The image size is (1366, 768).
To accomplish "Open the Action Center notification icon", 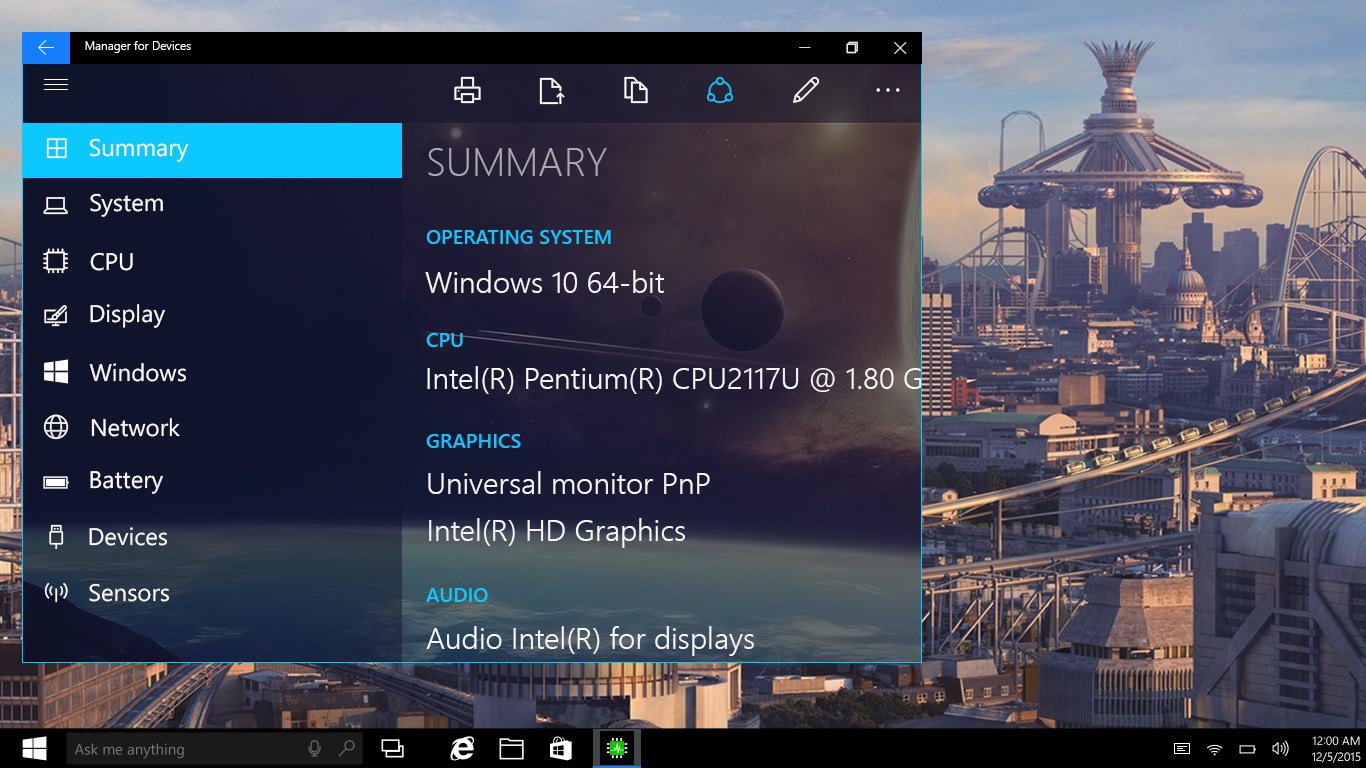I will [x=1182, y=749].
